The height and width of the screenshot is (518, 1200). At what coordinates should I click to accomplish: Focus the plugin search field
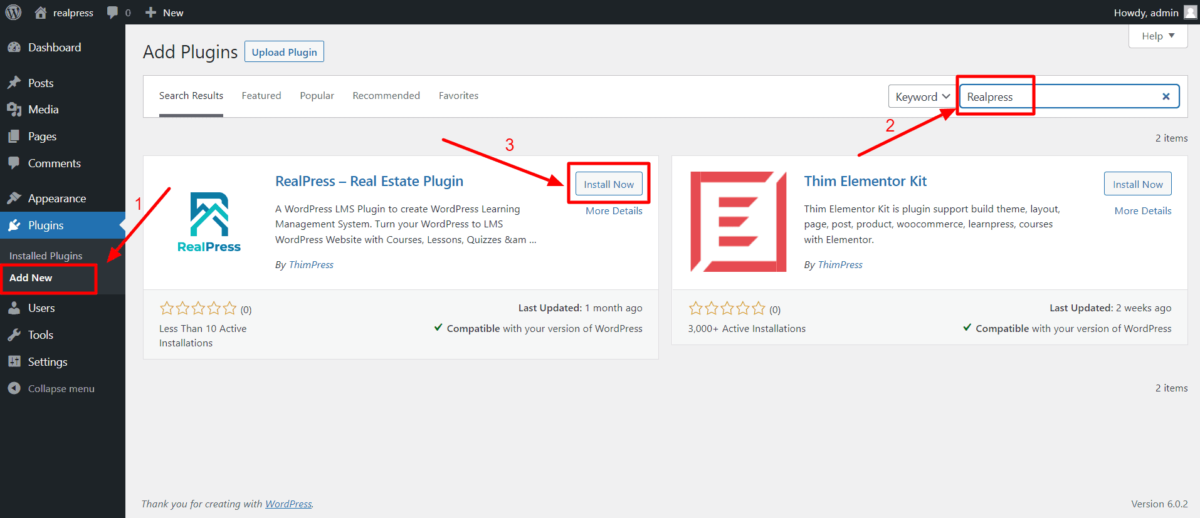point(1070,97)
